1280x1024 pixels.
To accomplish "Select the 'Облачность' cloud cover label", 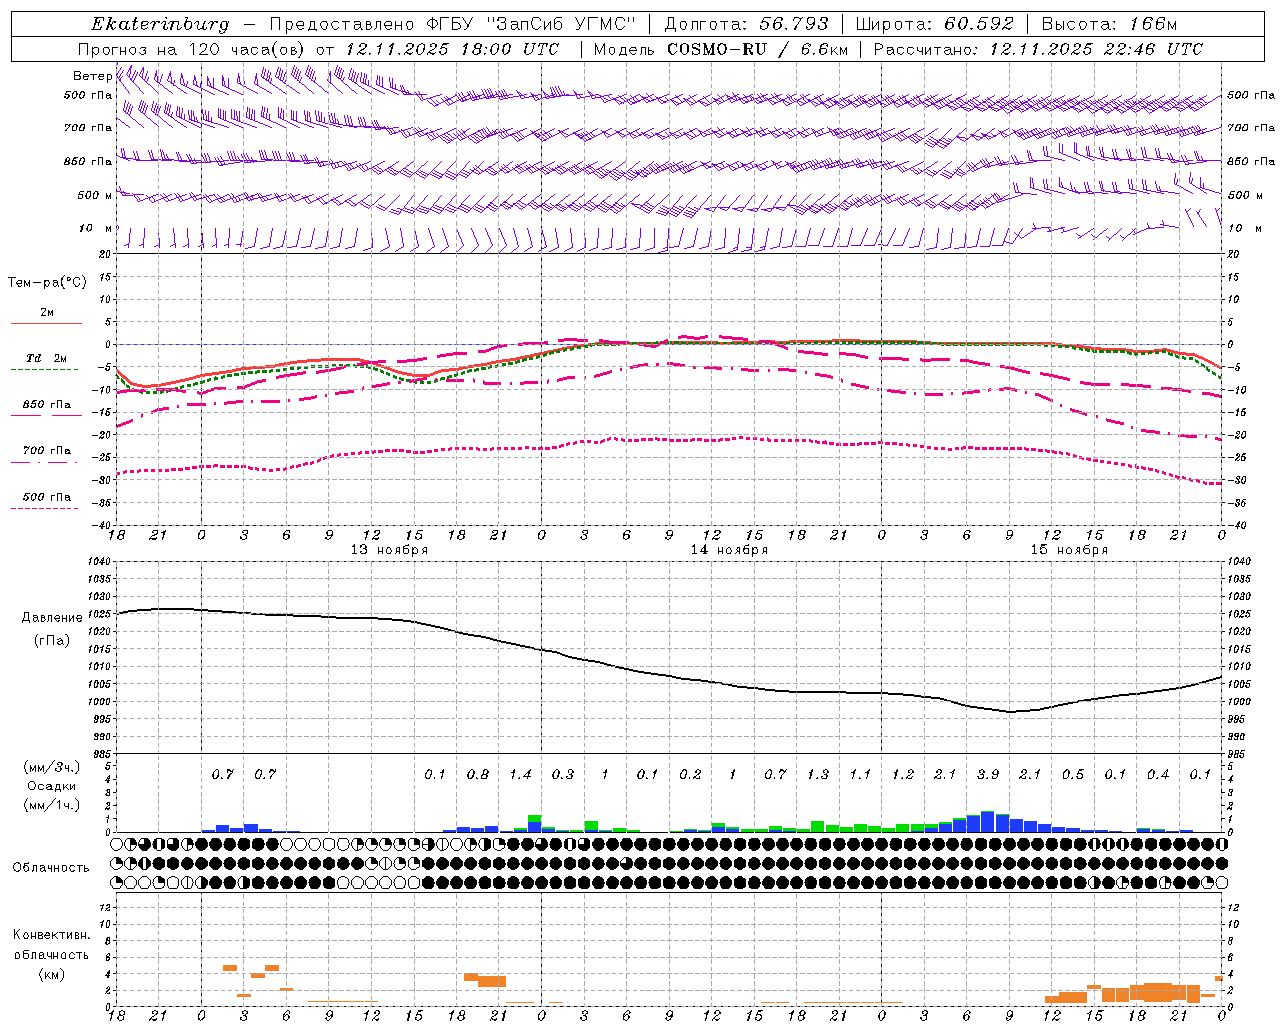I will (51, 868).
